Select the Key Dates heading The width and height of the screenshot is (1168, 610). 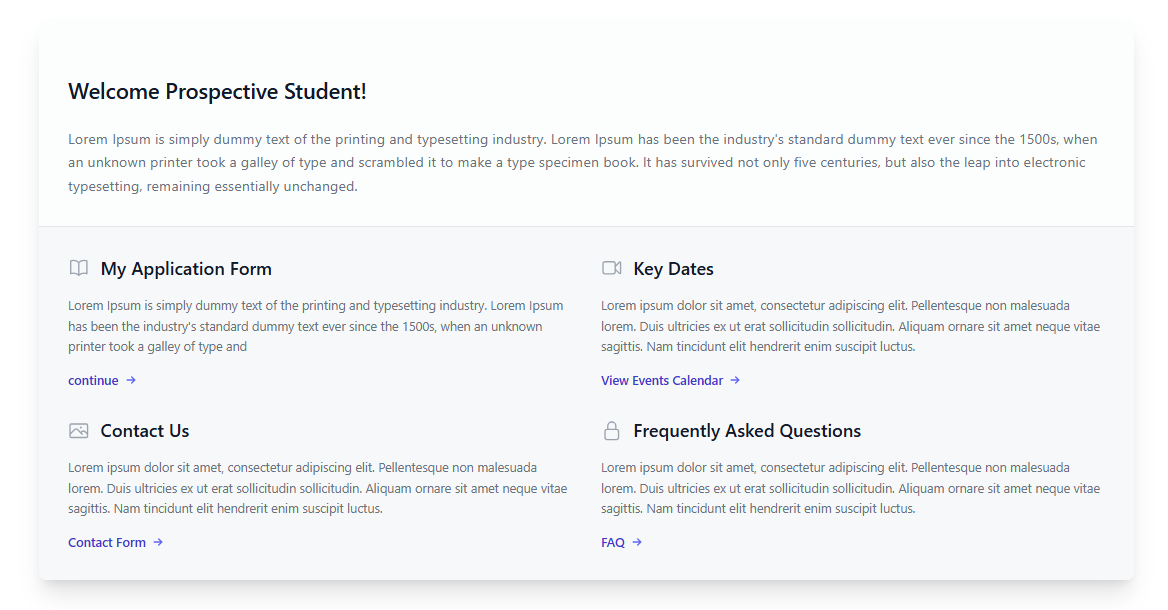(x=673, y=269)
